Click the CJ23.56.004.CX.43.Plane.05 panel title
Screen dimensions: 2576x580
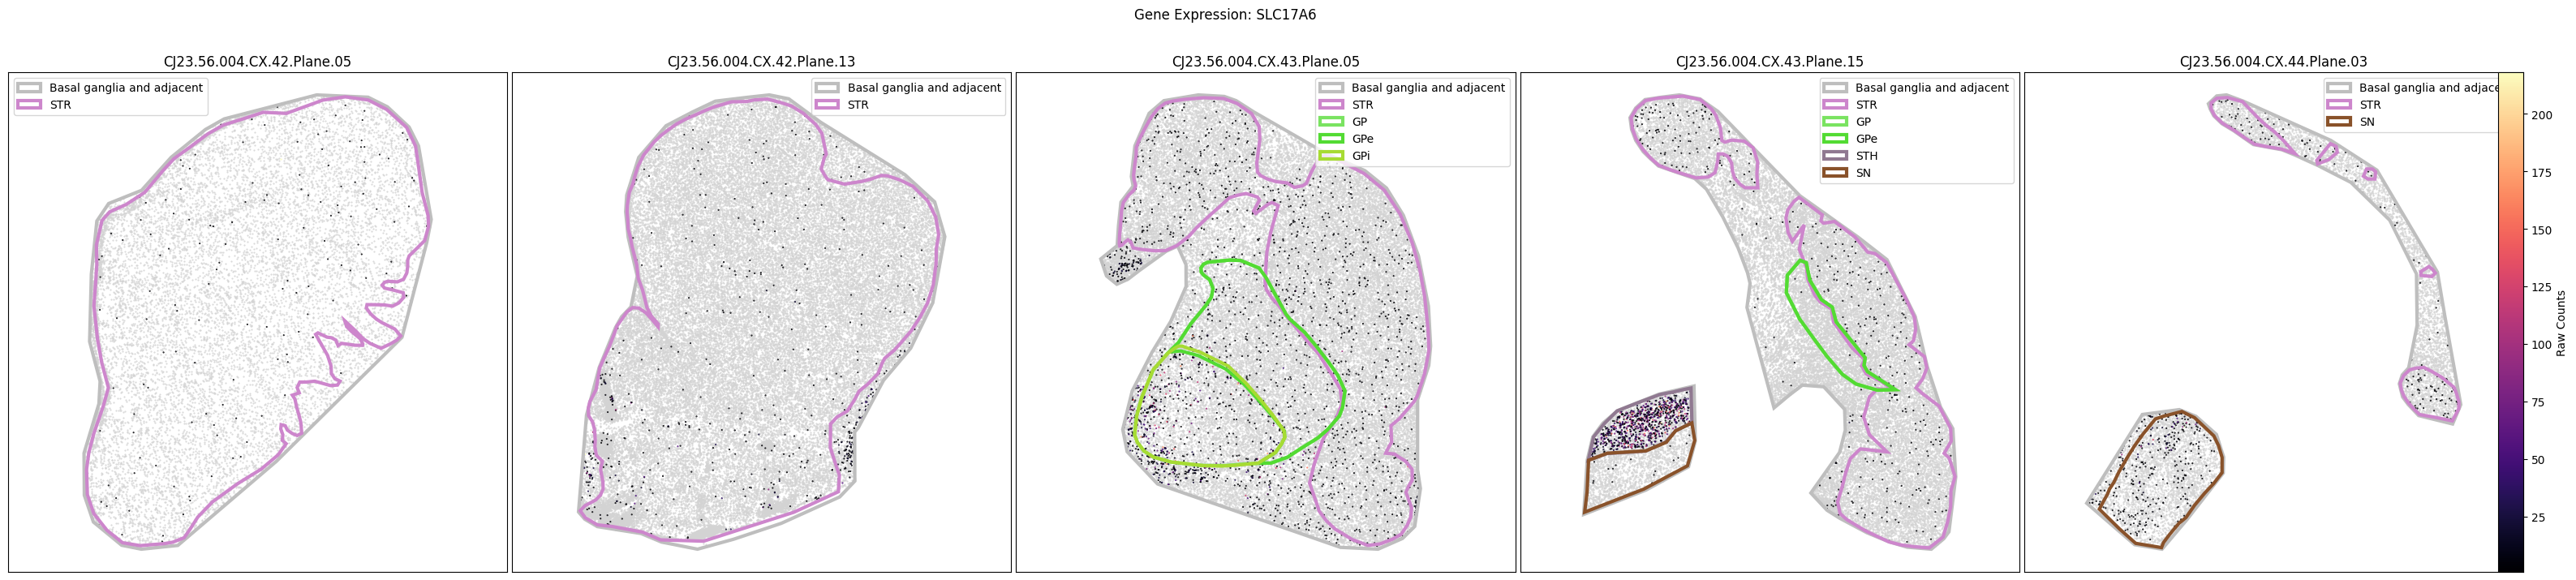1265,62
